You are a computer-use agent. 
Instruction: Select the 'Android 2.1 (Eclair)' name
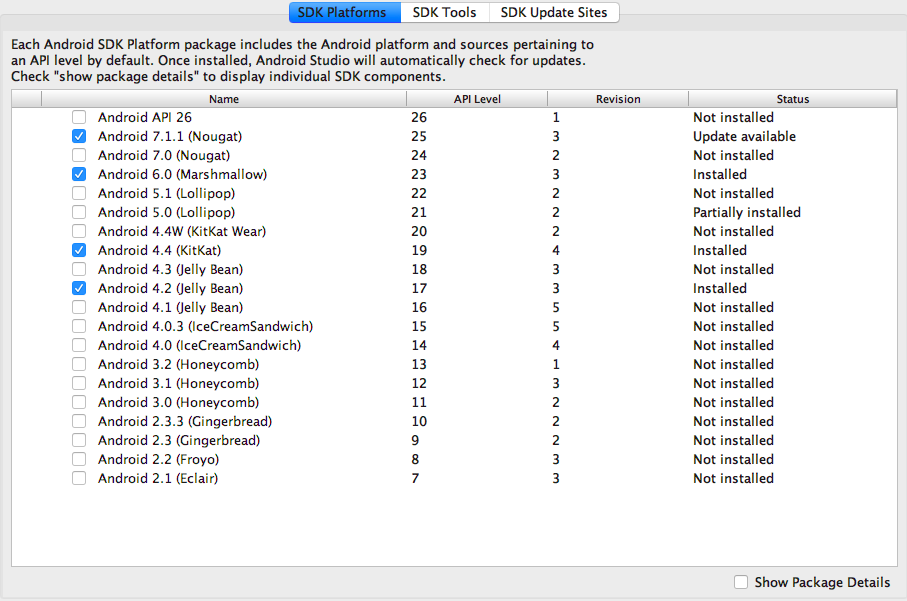pyautogui.click(x=158, y=478)
